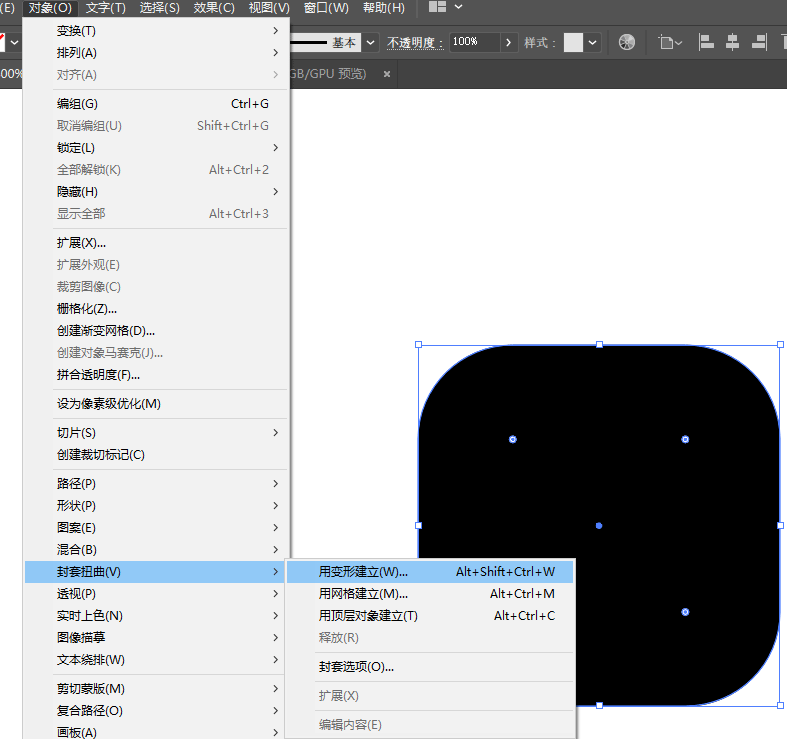The width and height of the screenshot is (787, 739).
Task: Close the document tab with the x
Action: (x=386, y=73)
